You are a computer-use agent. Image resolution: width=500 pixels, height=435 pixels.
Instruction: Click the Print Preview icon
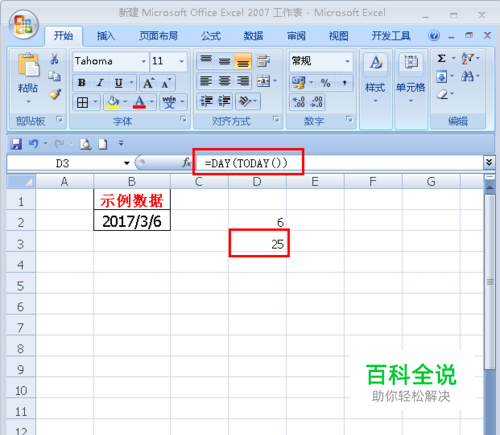(x=85, y=144)
